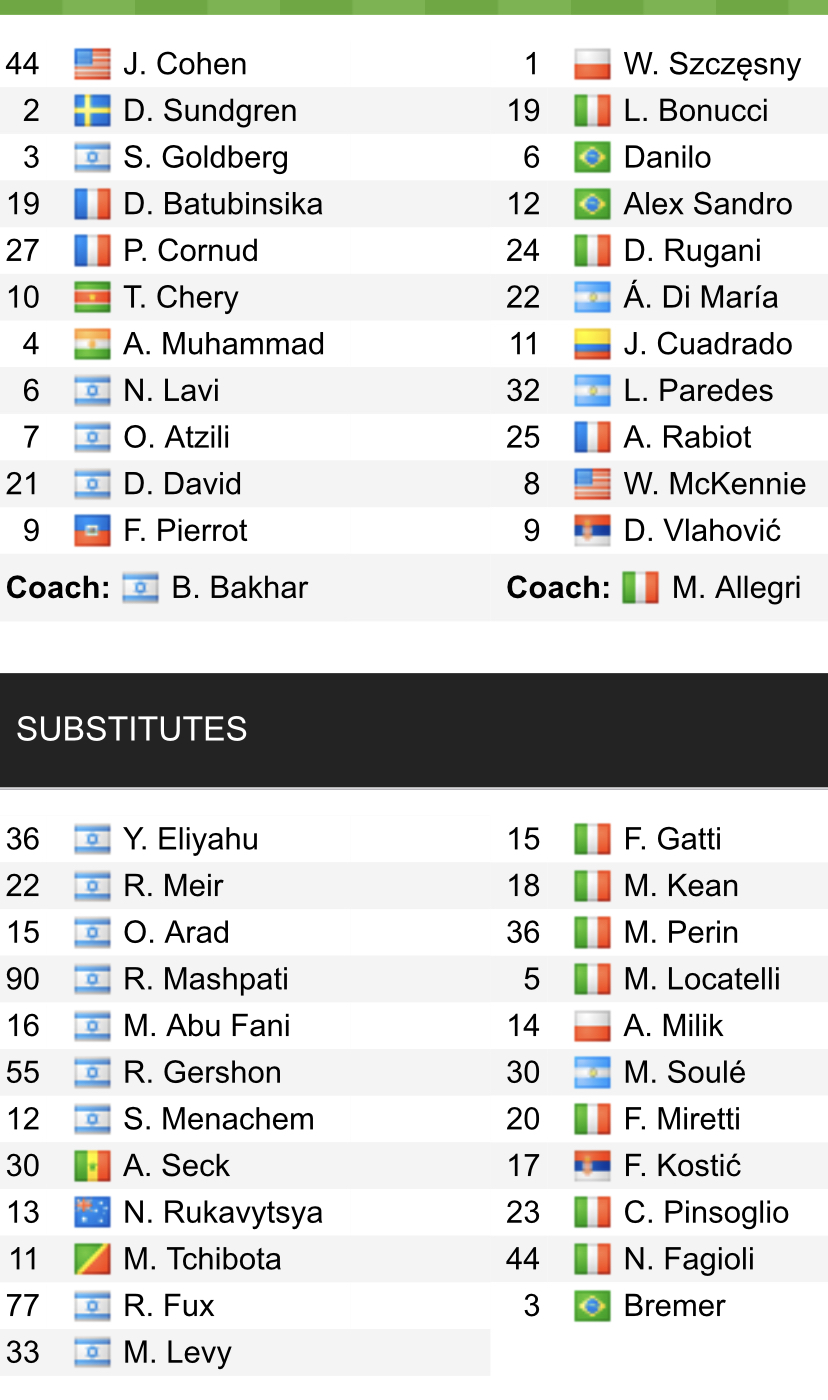Open substitute Bremer
The width and height of the screenshot is (828, 1400).
674,1306
